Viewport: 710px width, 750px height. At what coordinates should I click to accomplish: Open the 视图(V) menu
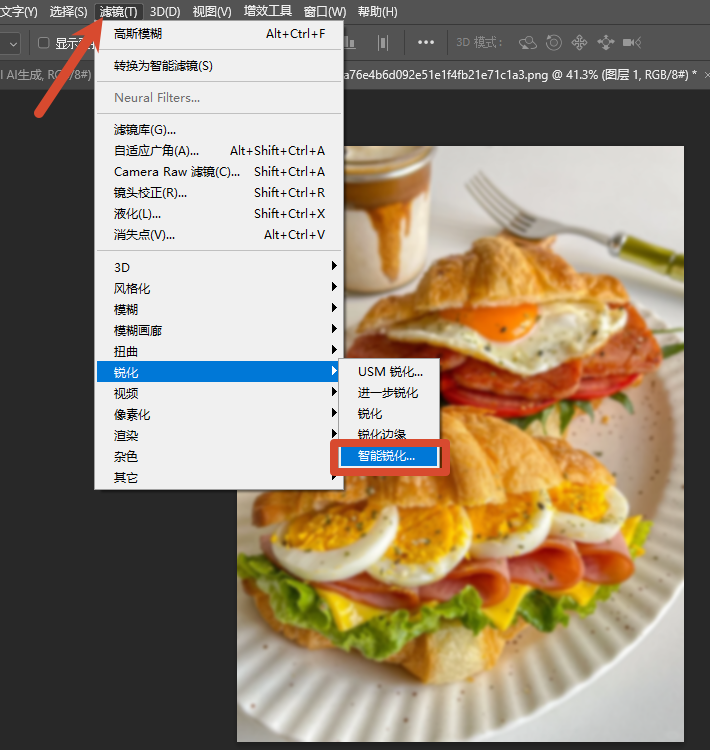[x=212, y=11]
